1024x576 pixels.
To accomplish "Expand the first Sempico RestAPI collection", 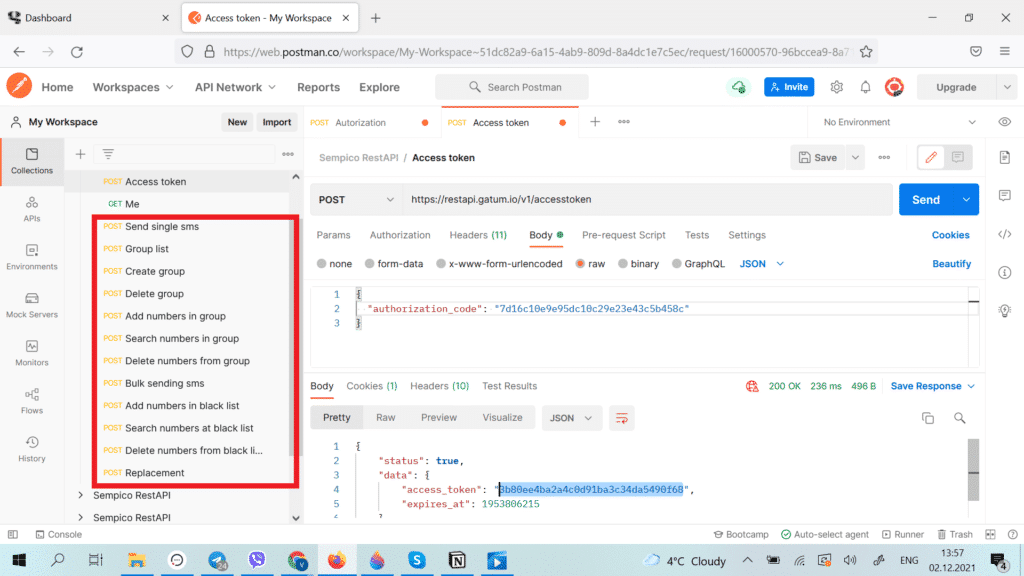I will pyautogui.click(x=80, y=495).
